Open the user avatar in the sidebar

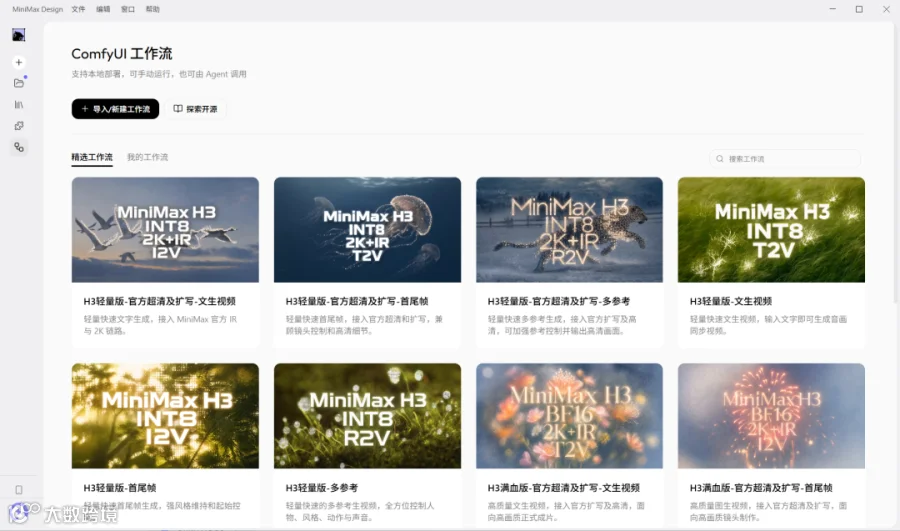(x=18, y=35)
